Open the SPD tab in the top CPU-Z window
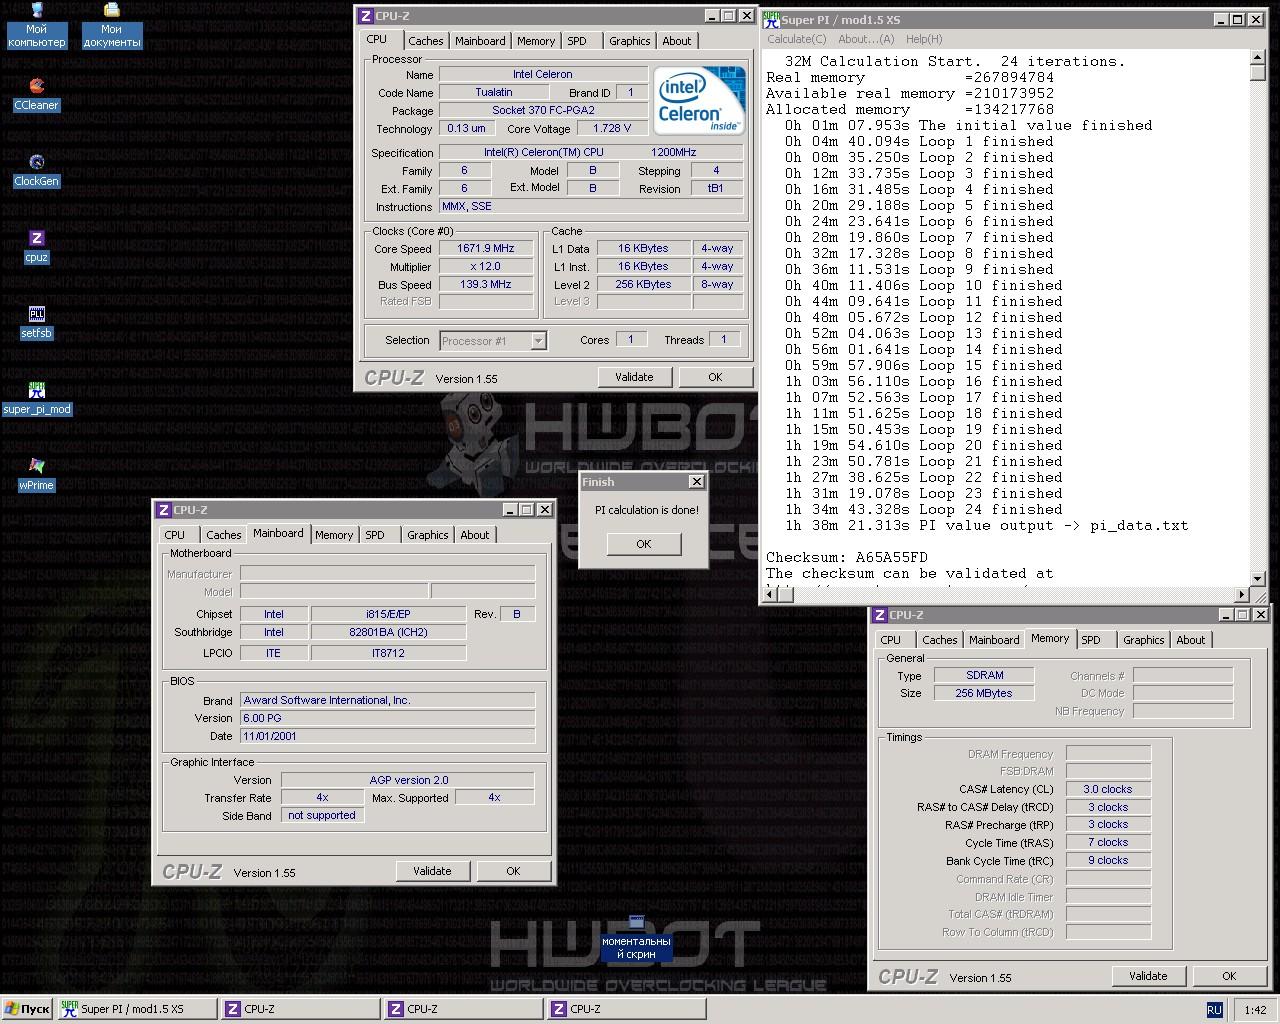This screenshot has height=1024, width=1280. coord(577,41)
